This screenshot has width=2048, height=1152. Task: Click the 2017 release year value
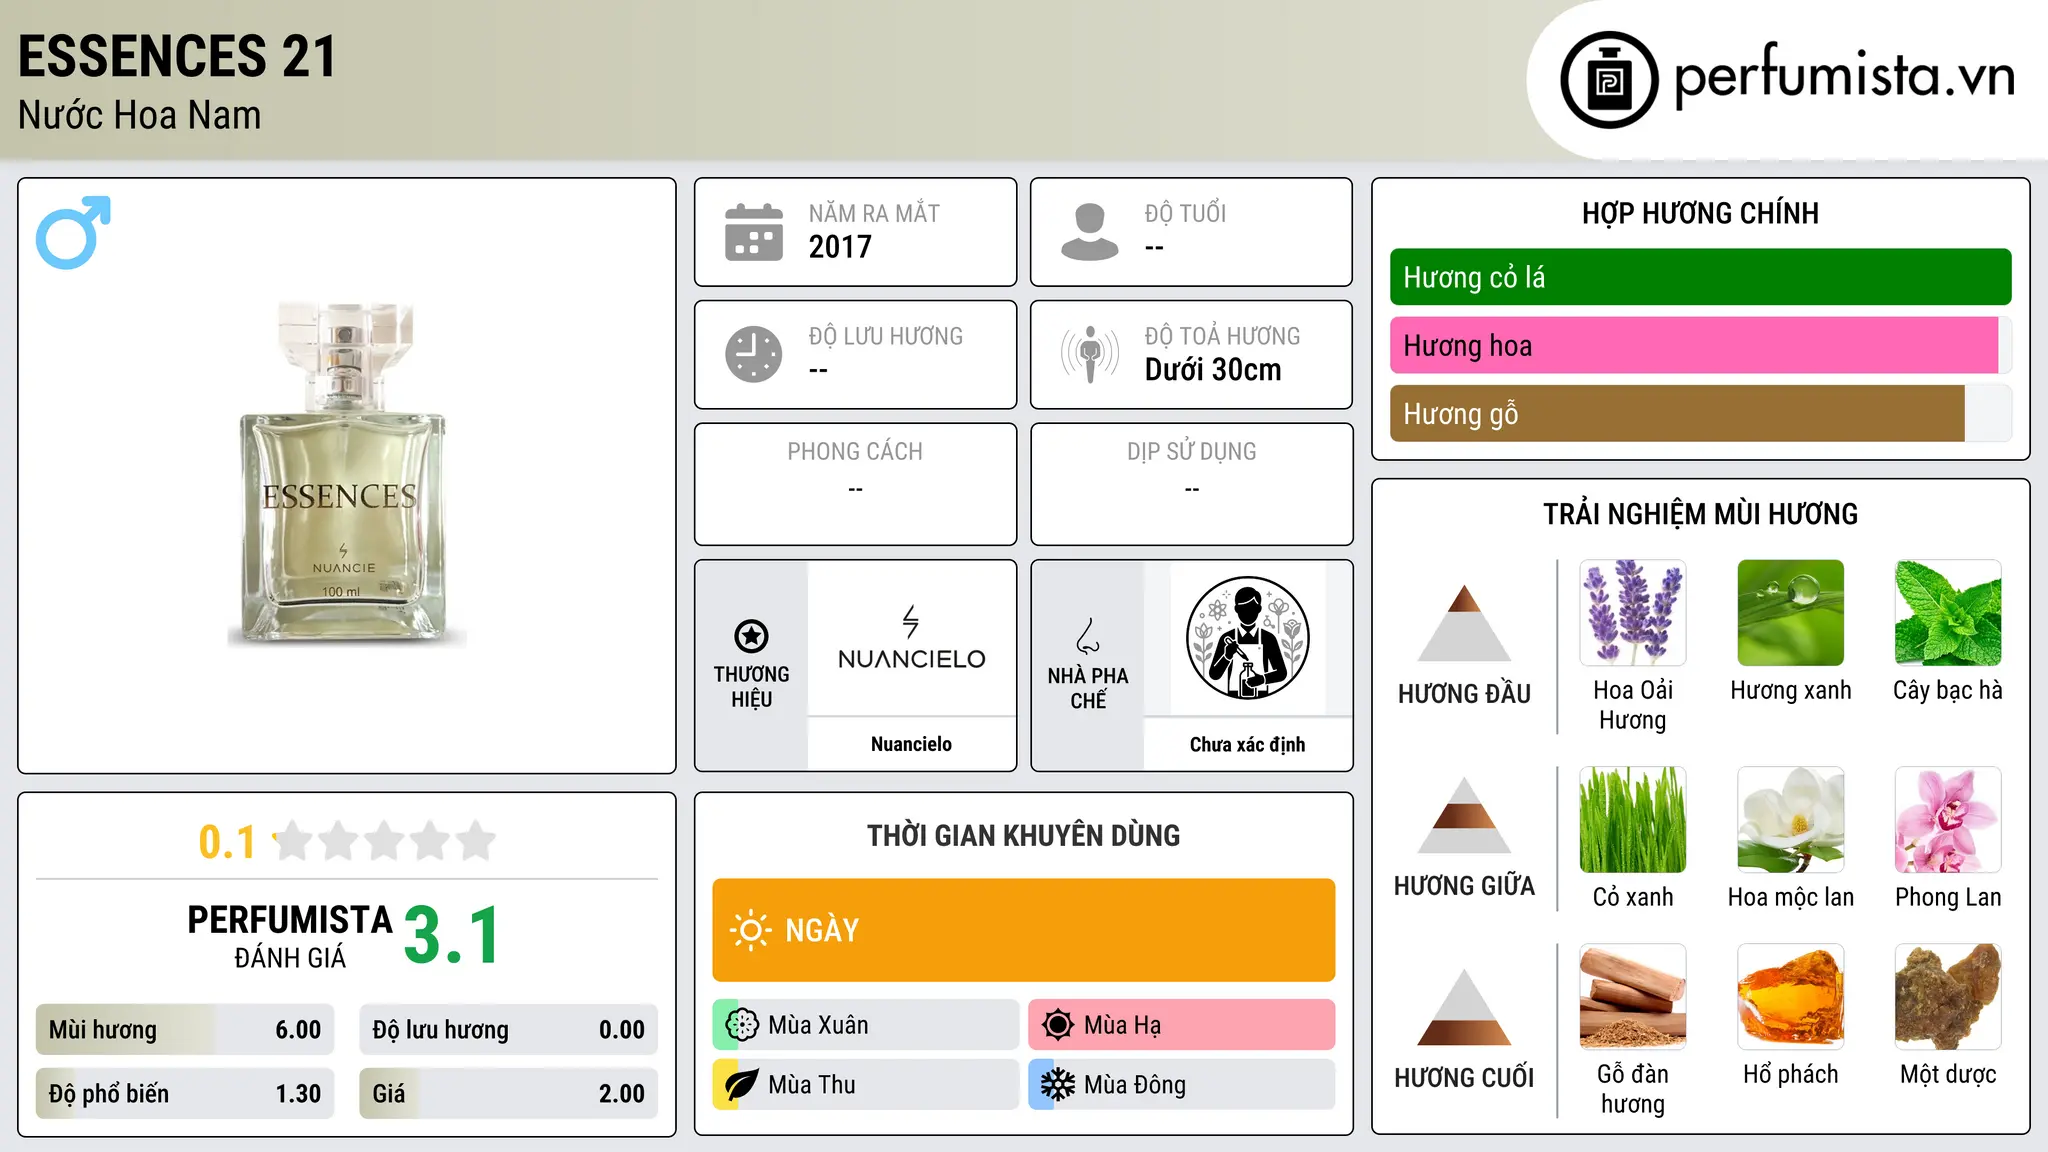(x=840, y=247)
